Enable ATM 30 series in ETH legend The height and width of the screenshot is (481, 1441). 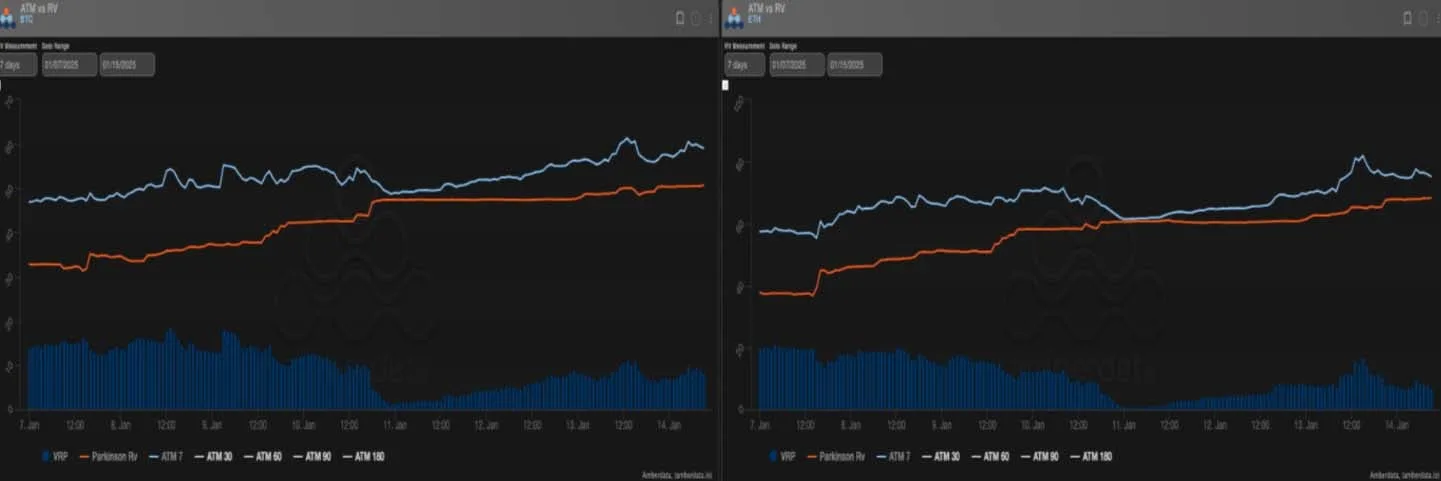pos(941,456)
